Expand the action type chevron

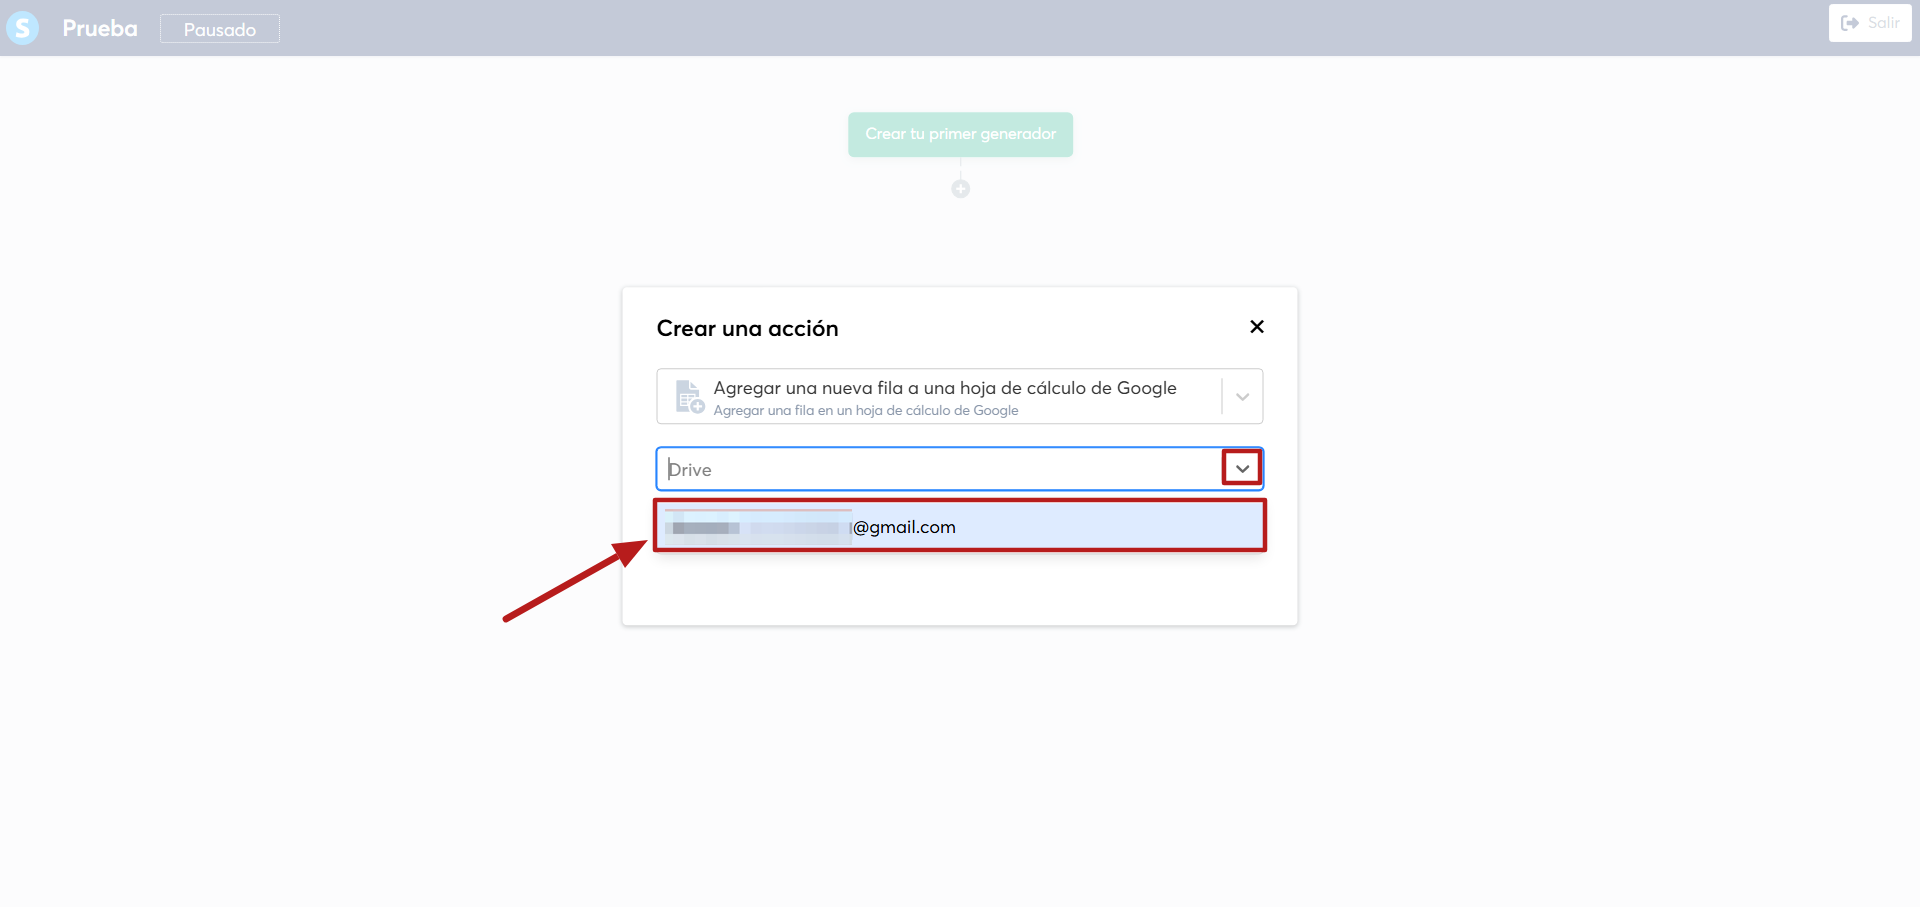click(x=1242, y=397)
